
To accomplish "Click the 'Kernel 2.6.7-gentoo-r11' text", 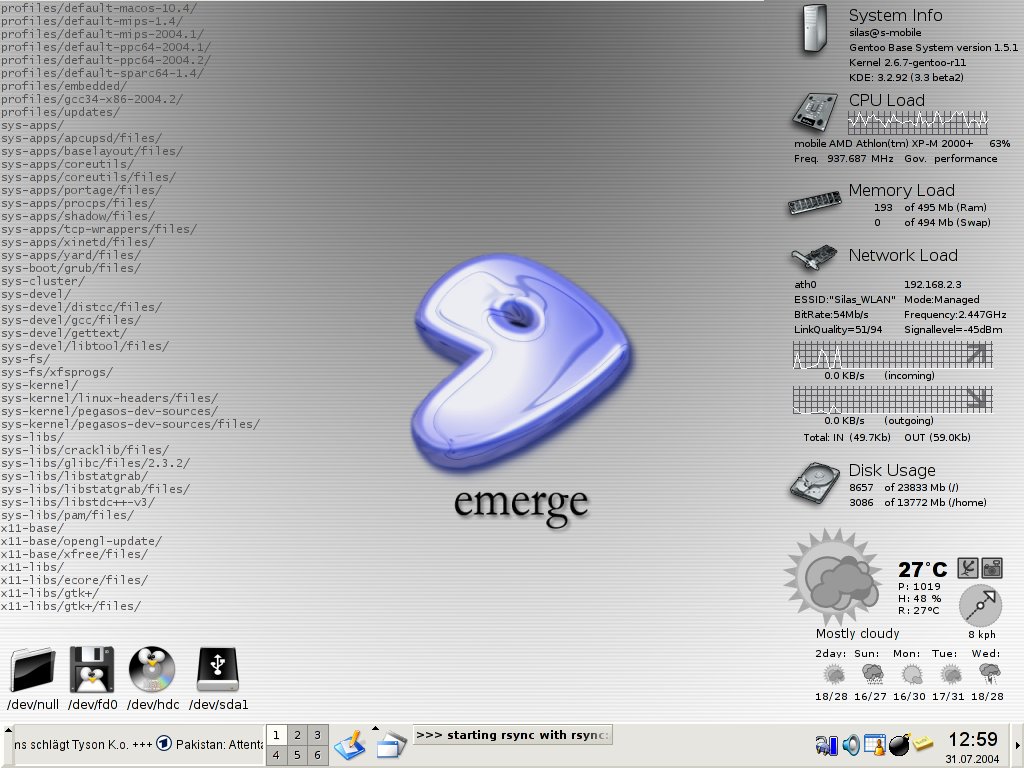I will pos(907,63).
